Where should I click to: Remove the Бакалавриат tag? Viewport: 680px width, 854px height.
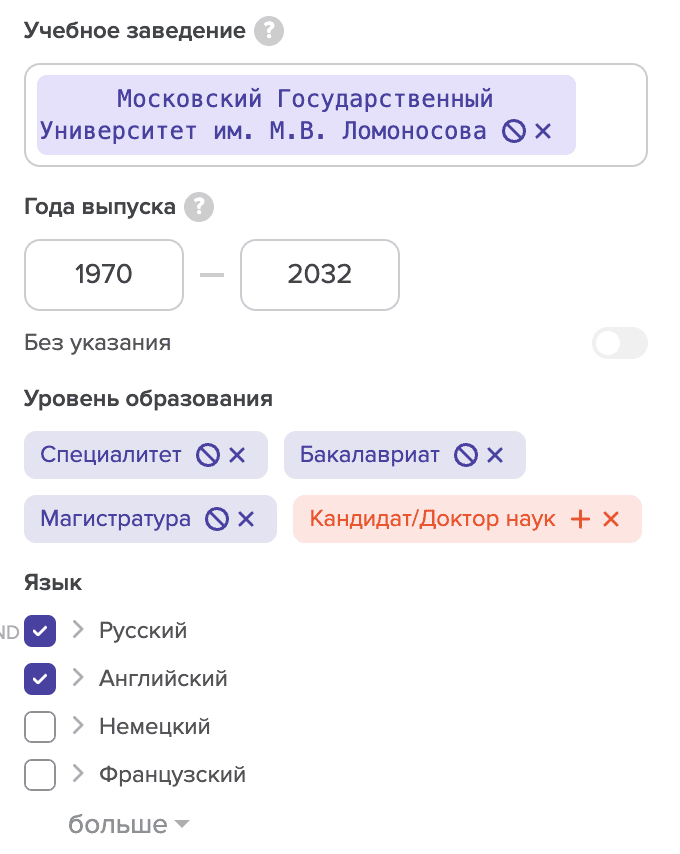click(495, 455)
